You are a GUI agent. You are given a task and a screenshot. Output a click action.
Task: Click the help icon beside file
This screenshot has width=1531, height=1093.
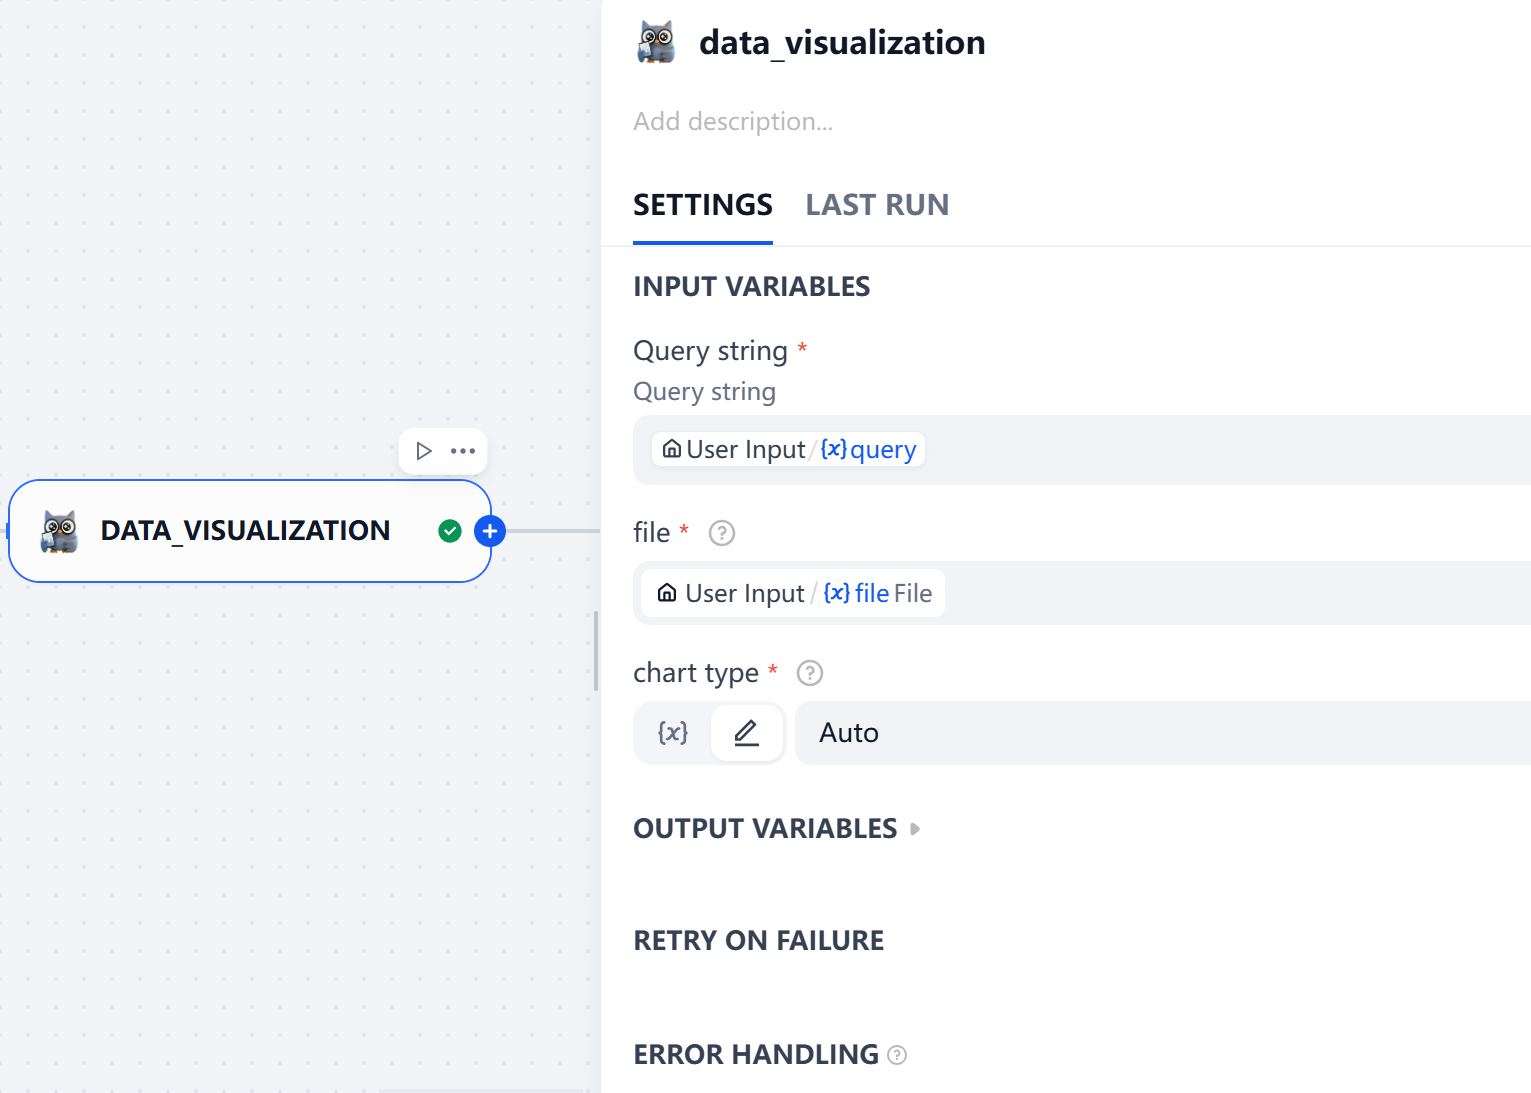pos(721,533)
